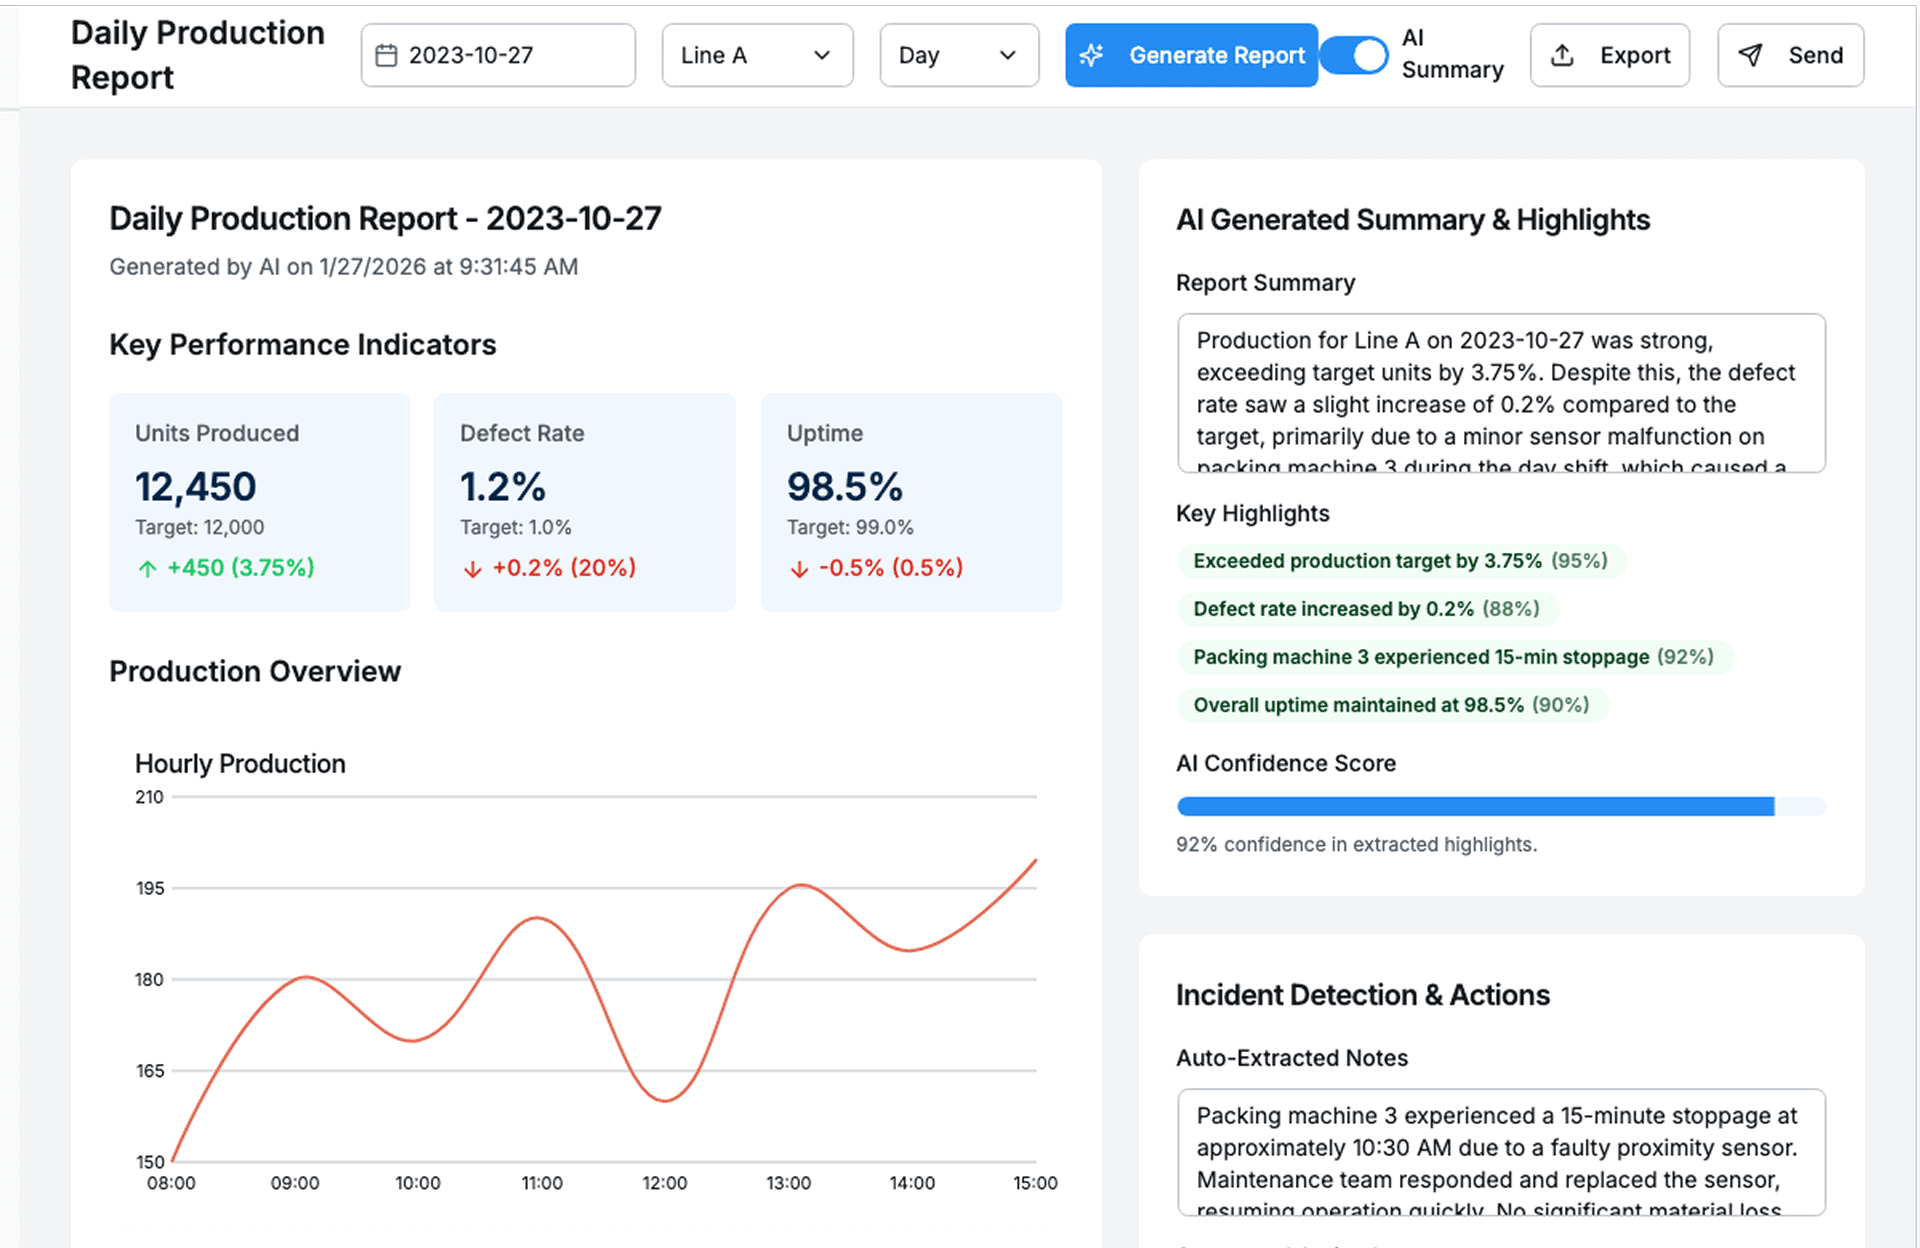Click the Auto-Extracted Notes text area
This screenshot has width=1920, height=1248.
tap(1500, 1152)
